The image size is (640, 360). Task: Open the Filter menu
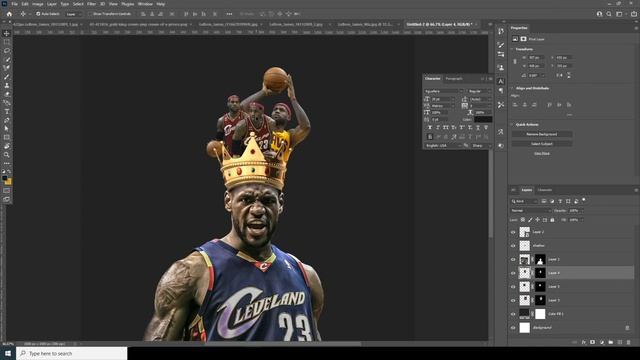tap(91, 4)
